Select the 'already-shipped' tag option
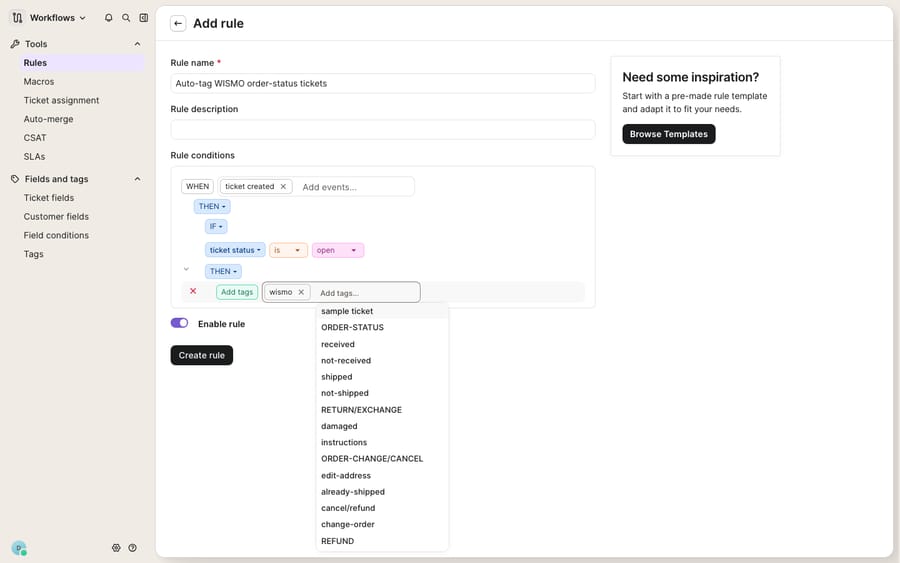Image resolution: width=900 pixels, height=563 pixels. 382,492
